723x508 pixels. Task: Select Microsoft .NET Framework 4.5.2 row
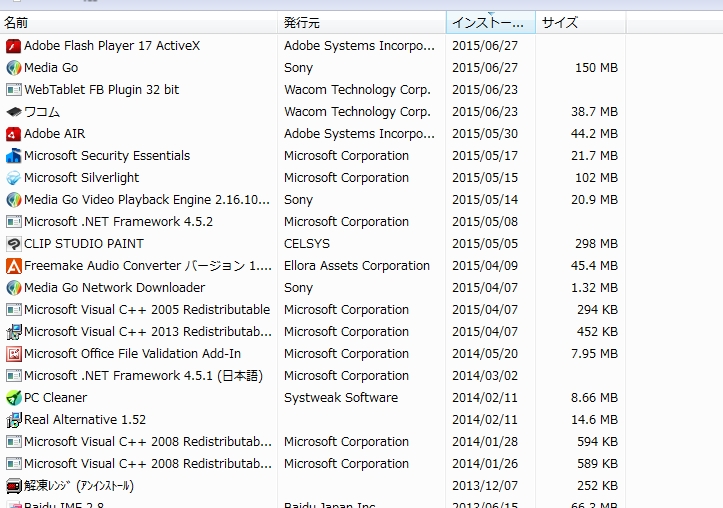tap(118, 222)
